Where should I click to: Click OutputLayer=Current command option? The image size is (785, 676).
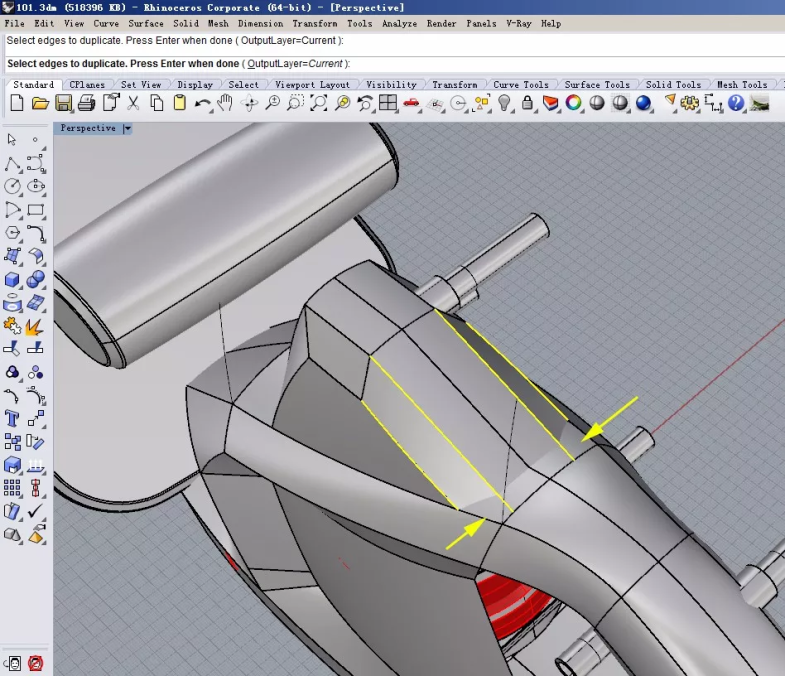coord(296,64)
